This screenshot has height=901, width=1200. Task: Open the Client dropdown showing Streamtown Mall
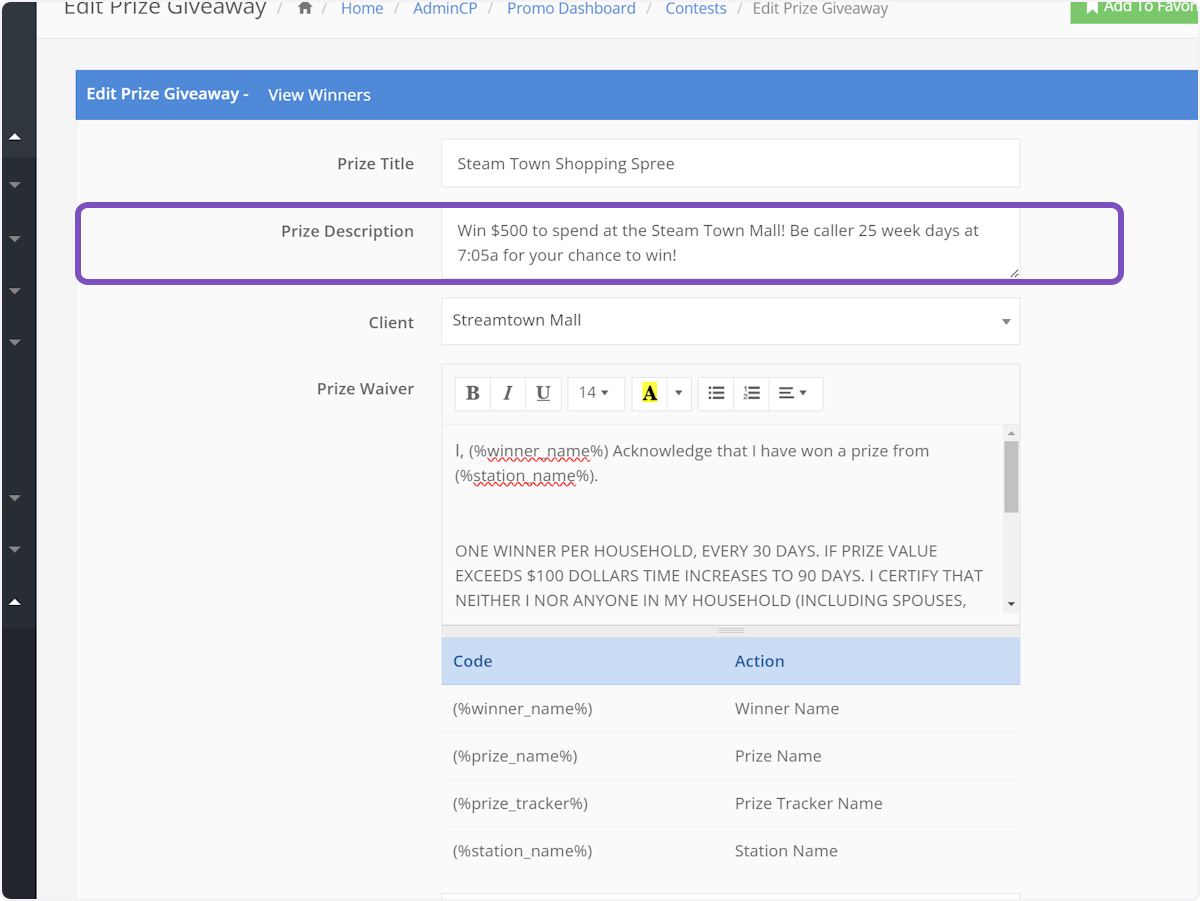tap(730, 321)
